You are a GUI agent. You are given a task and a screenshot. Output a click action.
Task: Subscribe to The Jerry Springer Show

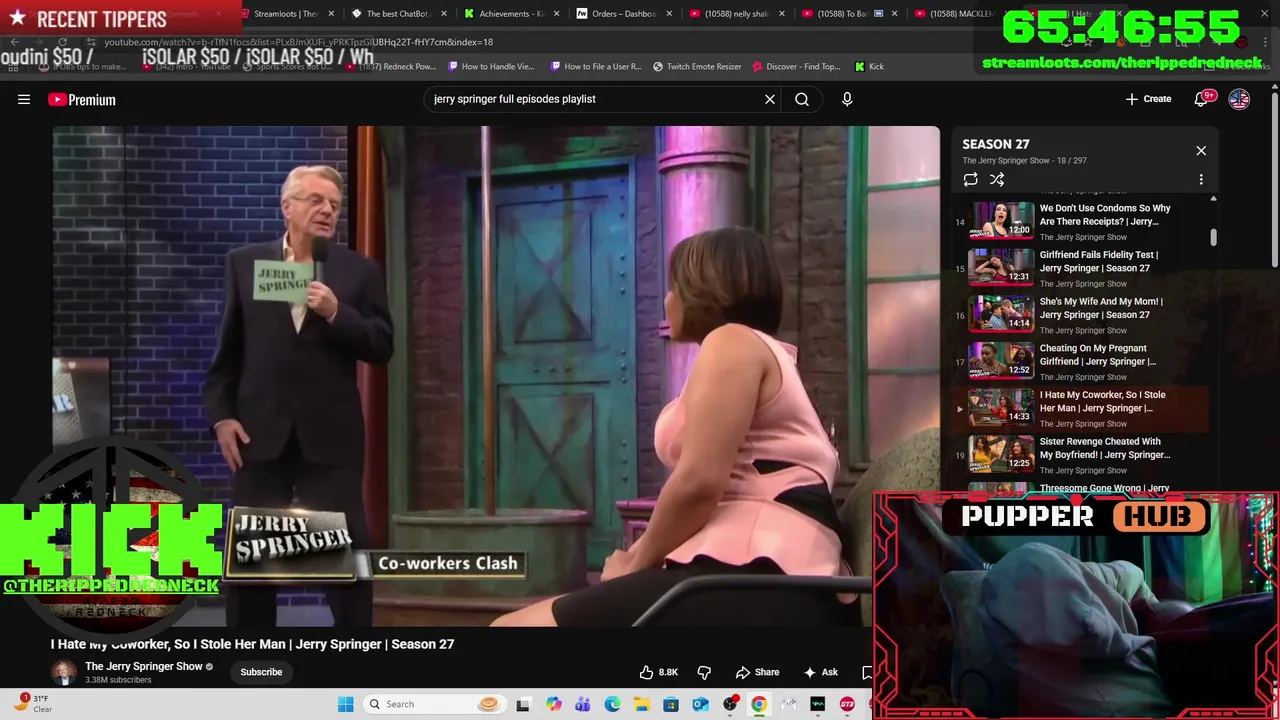pyautogui.click(x=261, y=672)
